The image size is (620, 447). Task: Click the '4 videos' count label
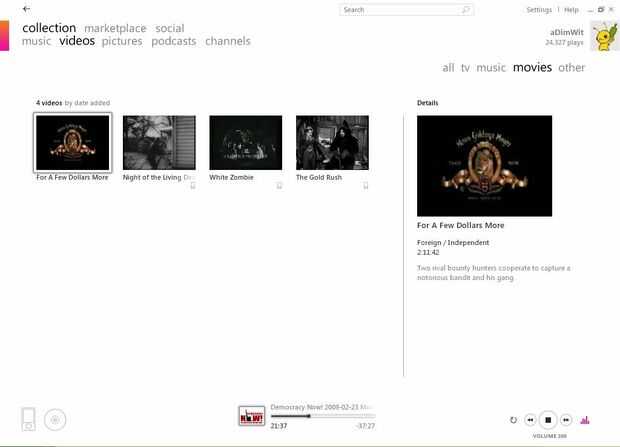tap(49, 103)
